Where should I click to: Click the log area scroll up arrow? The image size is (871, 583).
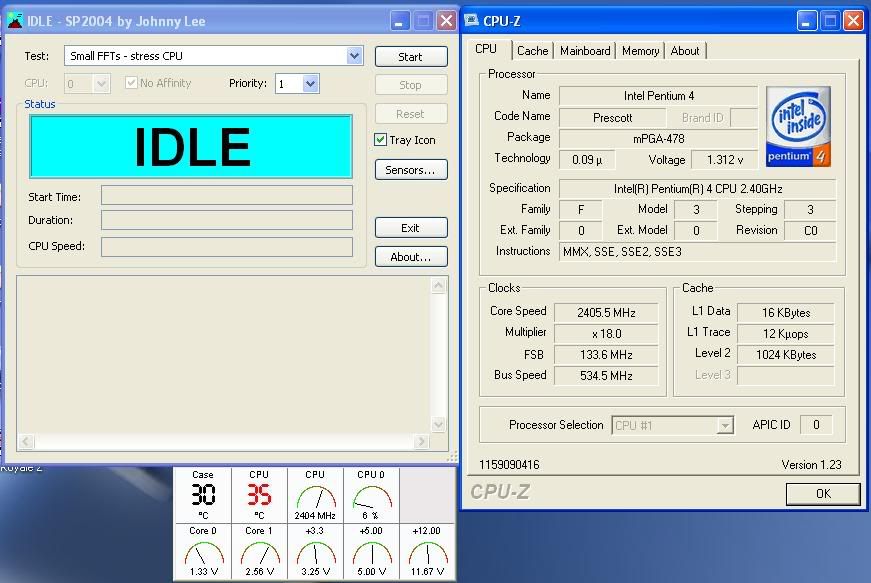438,285
